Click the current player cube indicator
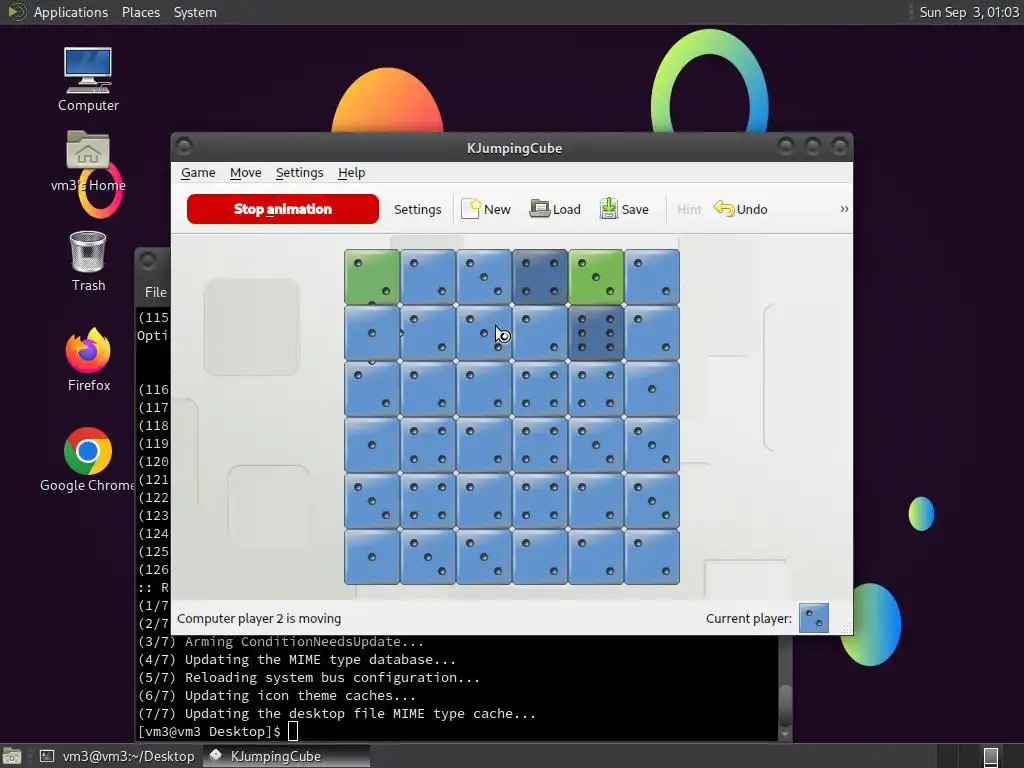This screenshot has width=1024, height=768. click(814, 618)
